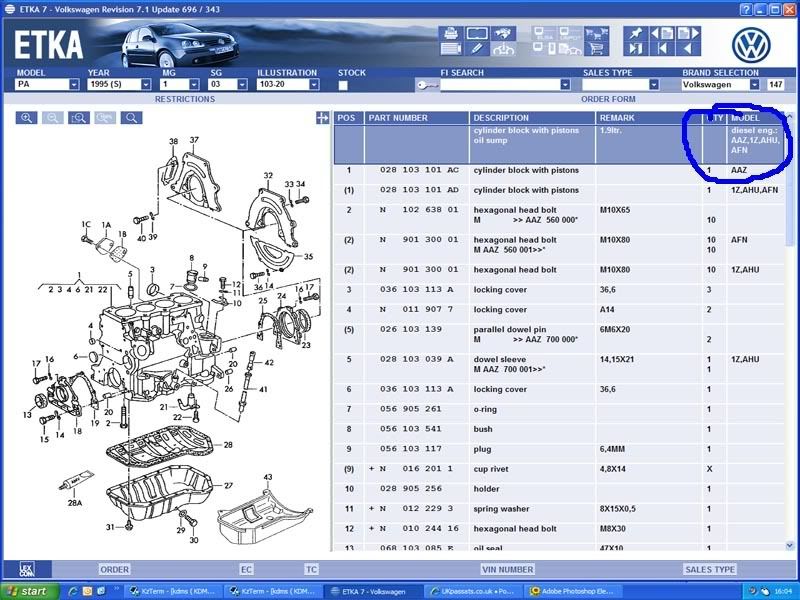The image size is (800, 600).
Task: Click the bottom SALES TYPE button
Action: click(x=710, y=569)
